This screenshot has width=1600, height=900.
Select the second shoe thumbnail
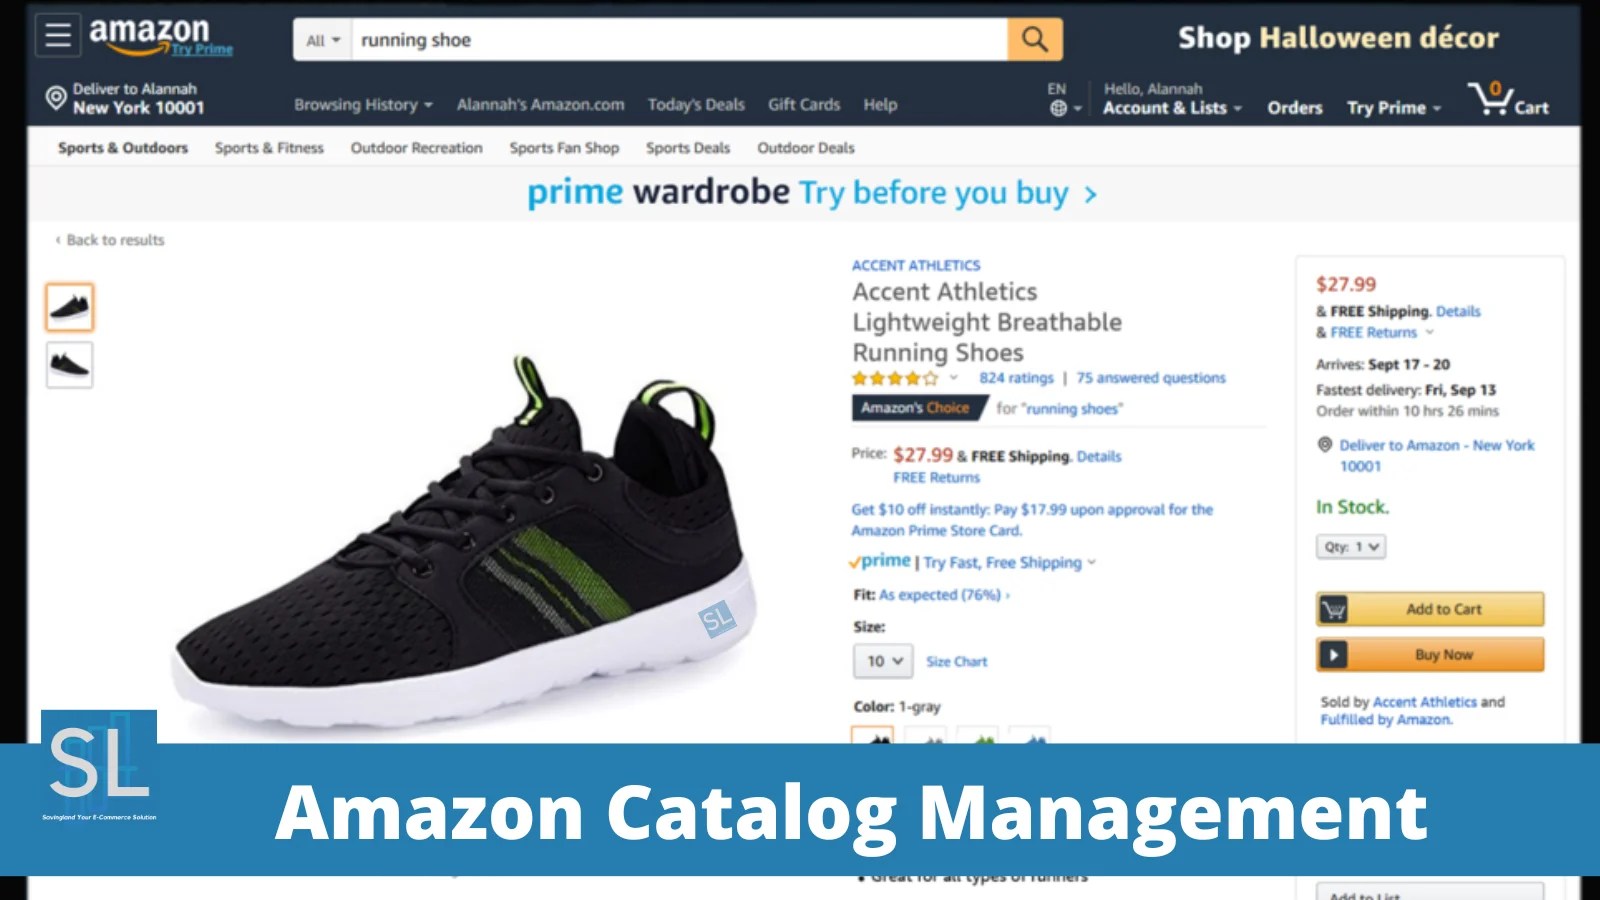click(x=70, y=365)
